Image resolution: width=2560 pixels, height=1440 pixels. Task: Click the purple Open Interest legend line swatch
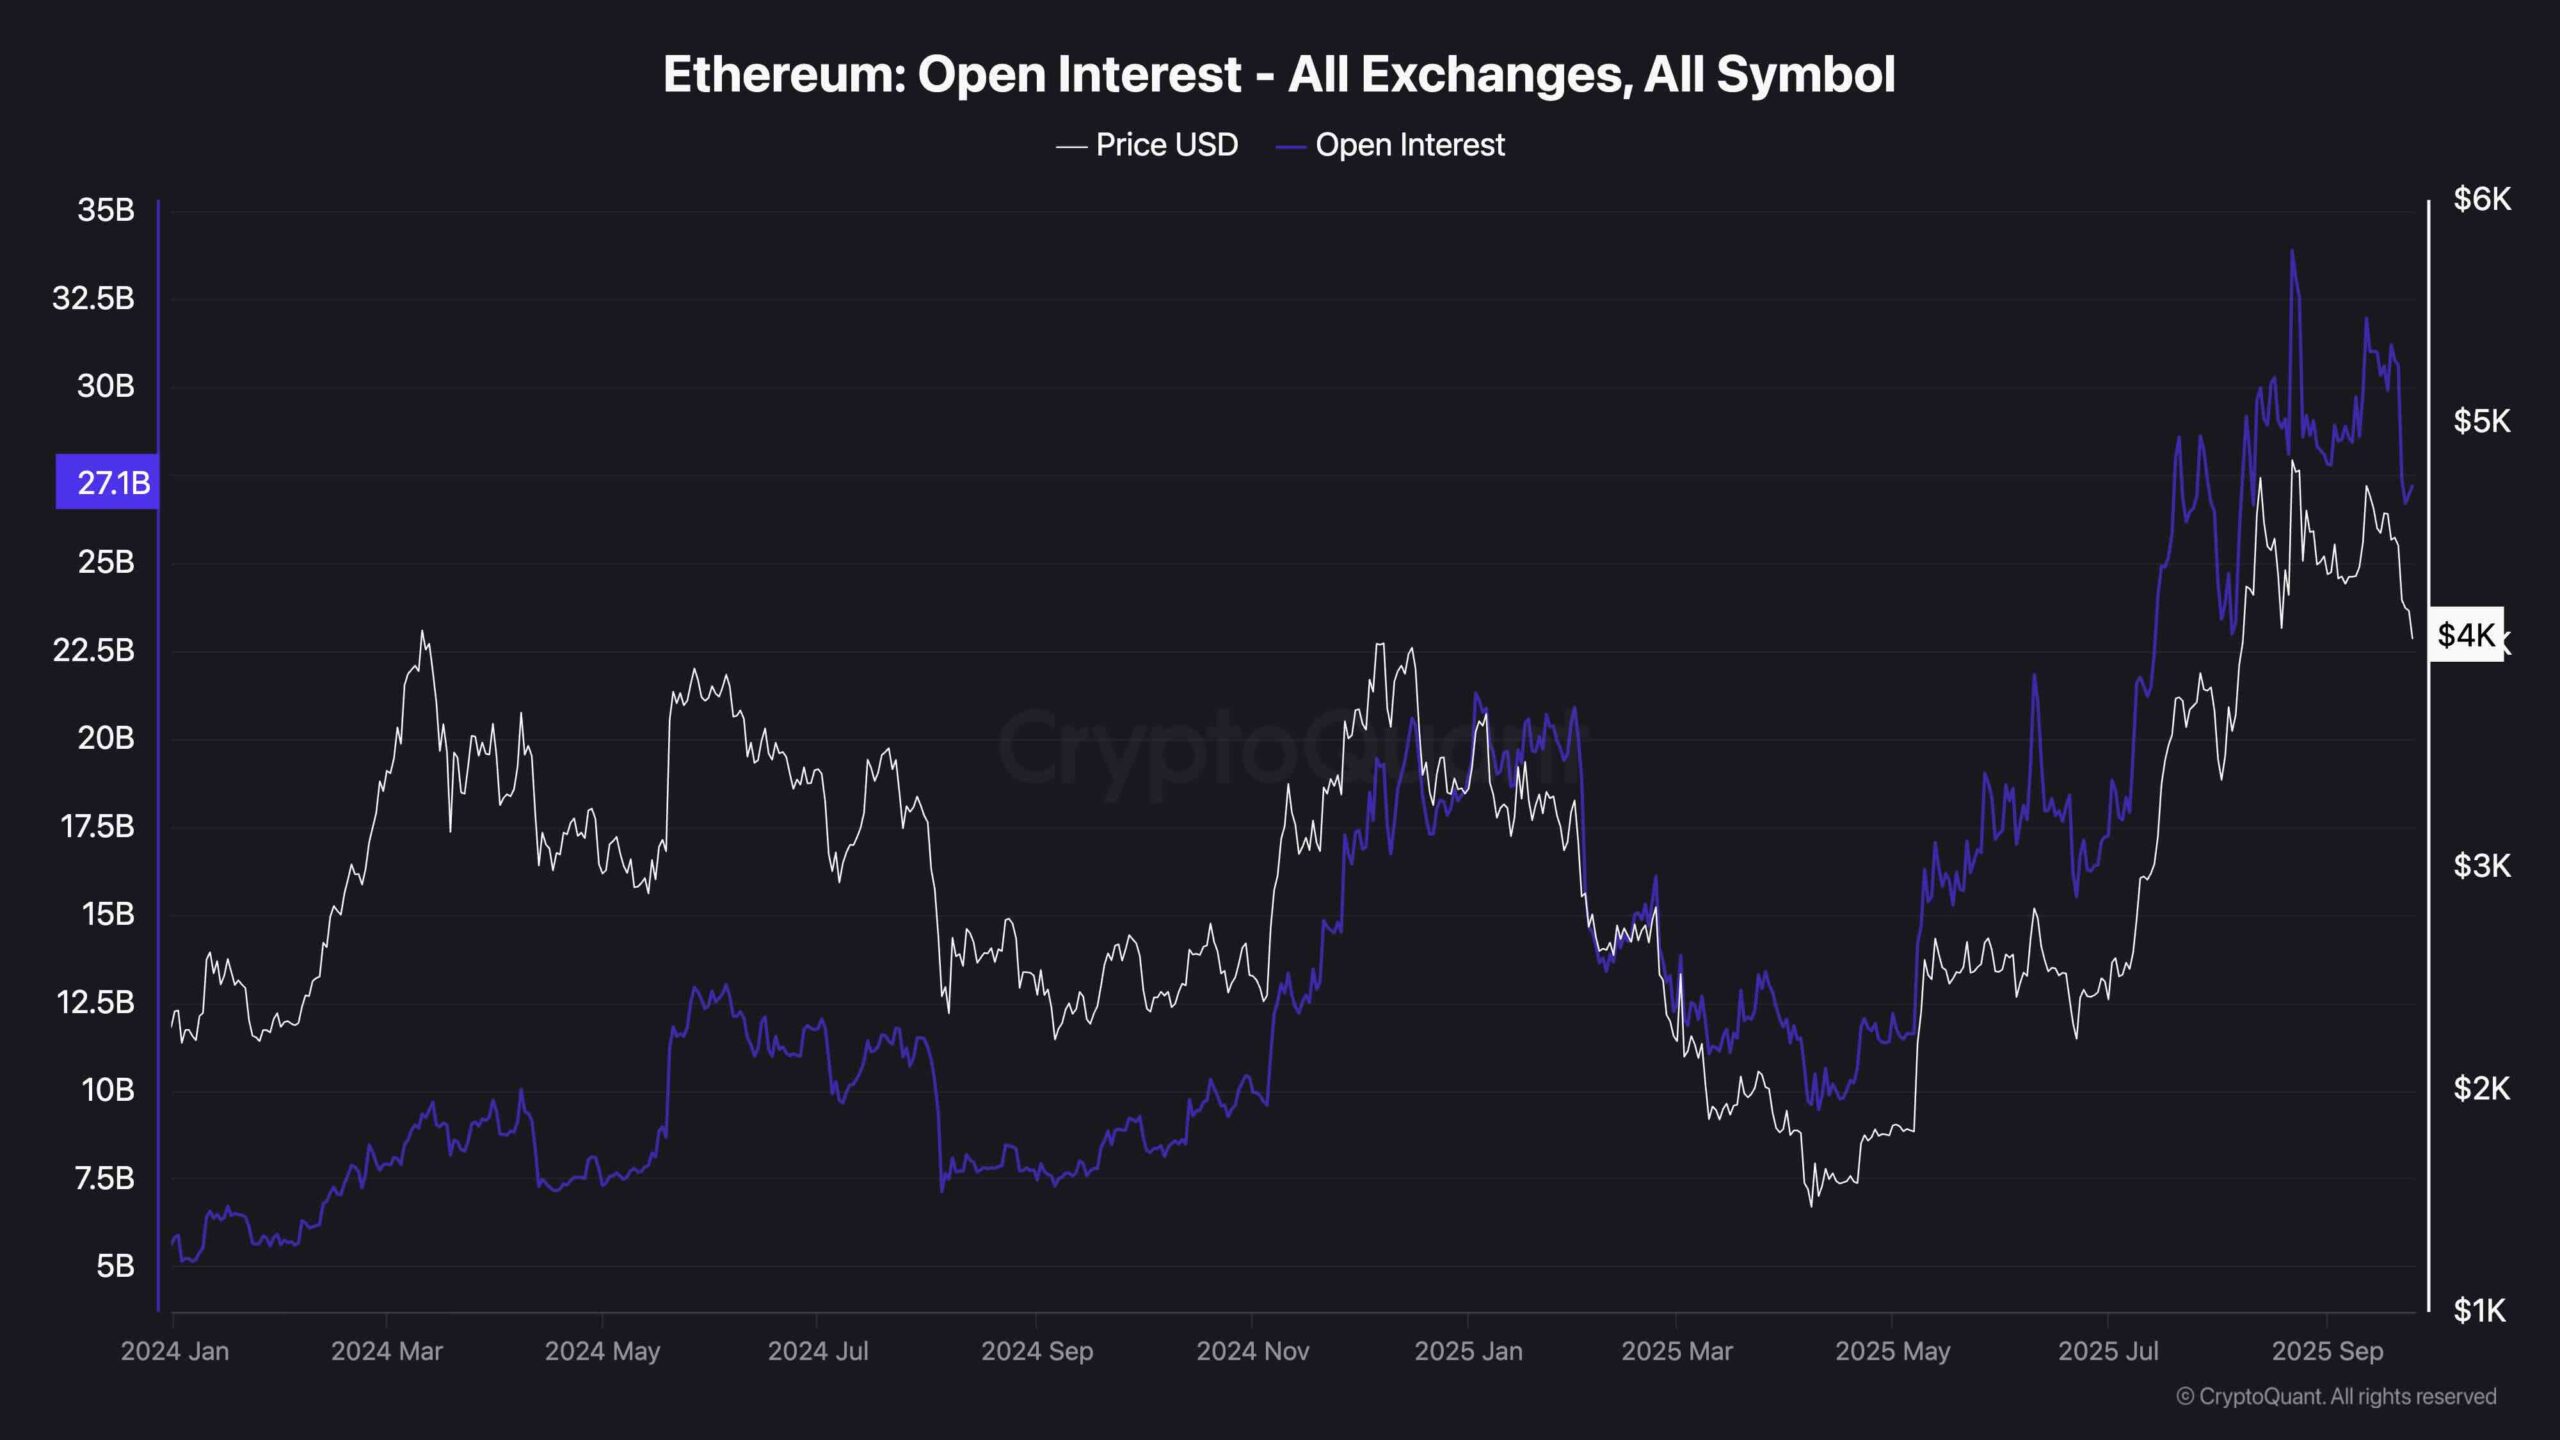(1291, 147)
